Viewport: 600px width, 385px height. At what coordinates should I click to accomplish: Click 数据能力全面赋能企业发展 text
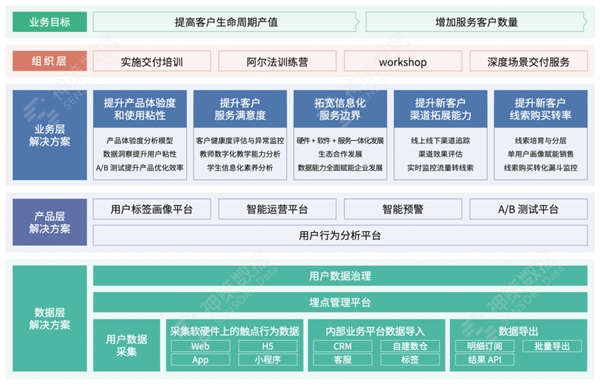[340, 168]
